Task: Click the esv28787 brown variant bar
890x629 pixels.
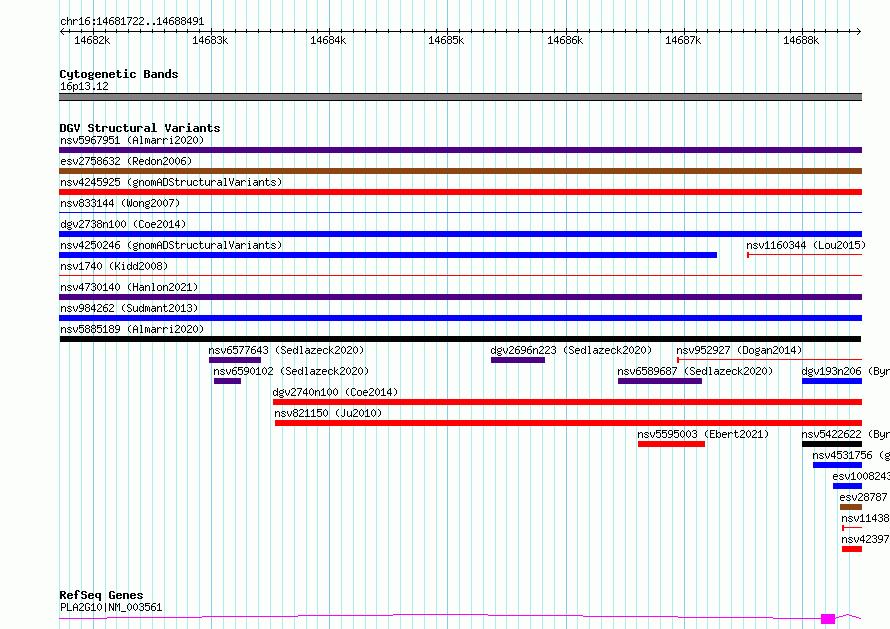Action: (x=851, y=507)
